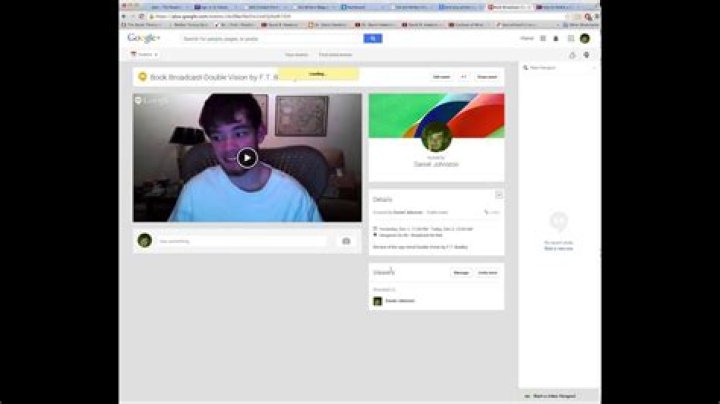
Task: Click the Hangouts quote icon in sidebar
Action: pyautogui.click(x=559, y=222)
